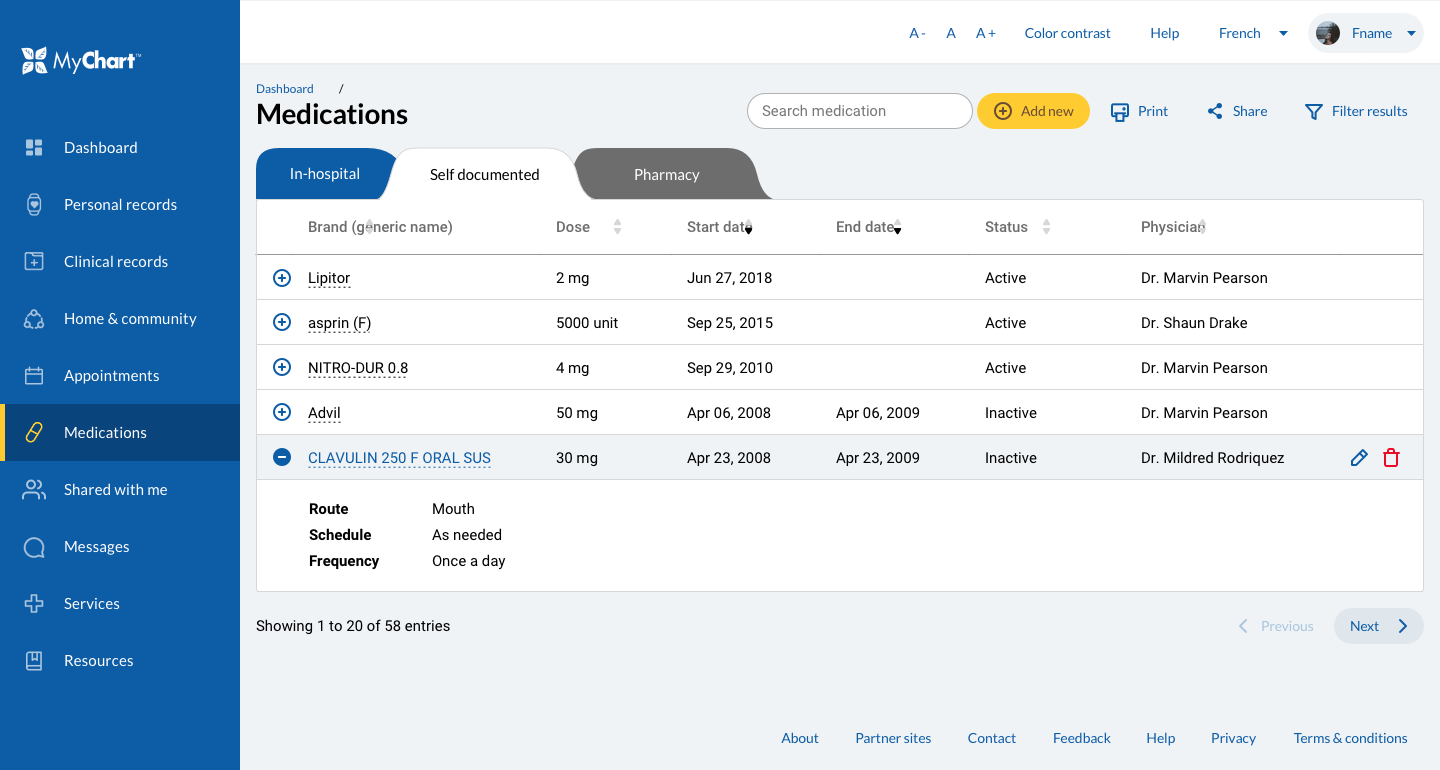Click the Share icon
The height and width of the screenshot is (770, 1440).
click(x=1215, y=111)
